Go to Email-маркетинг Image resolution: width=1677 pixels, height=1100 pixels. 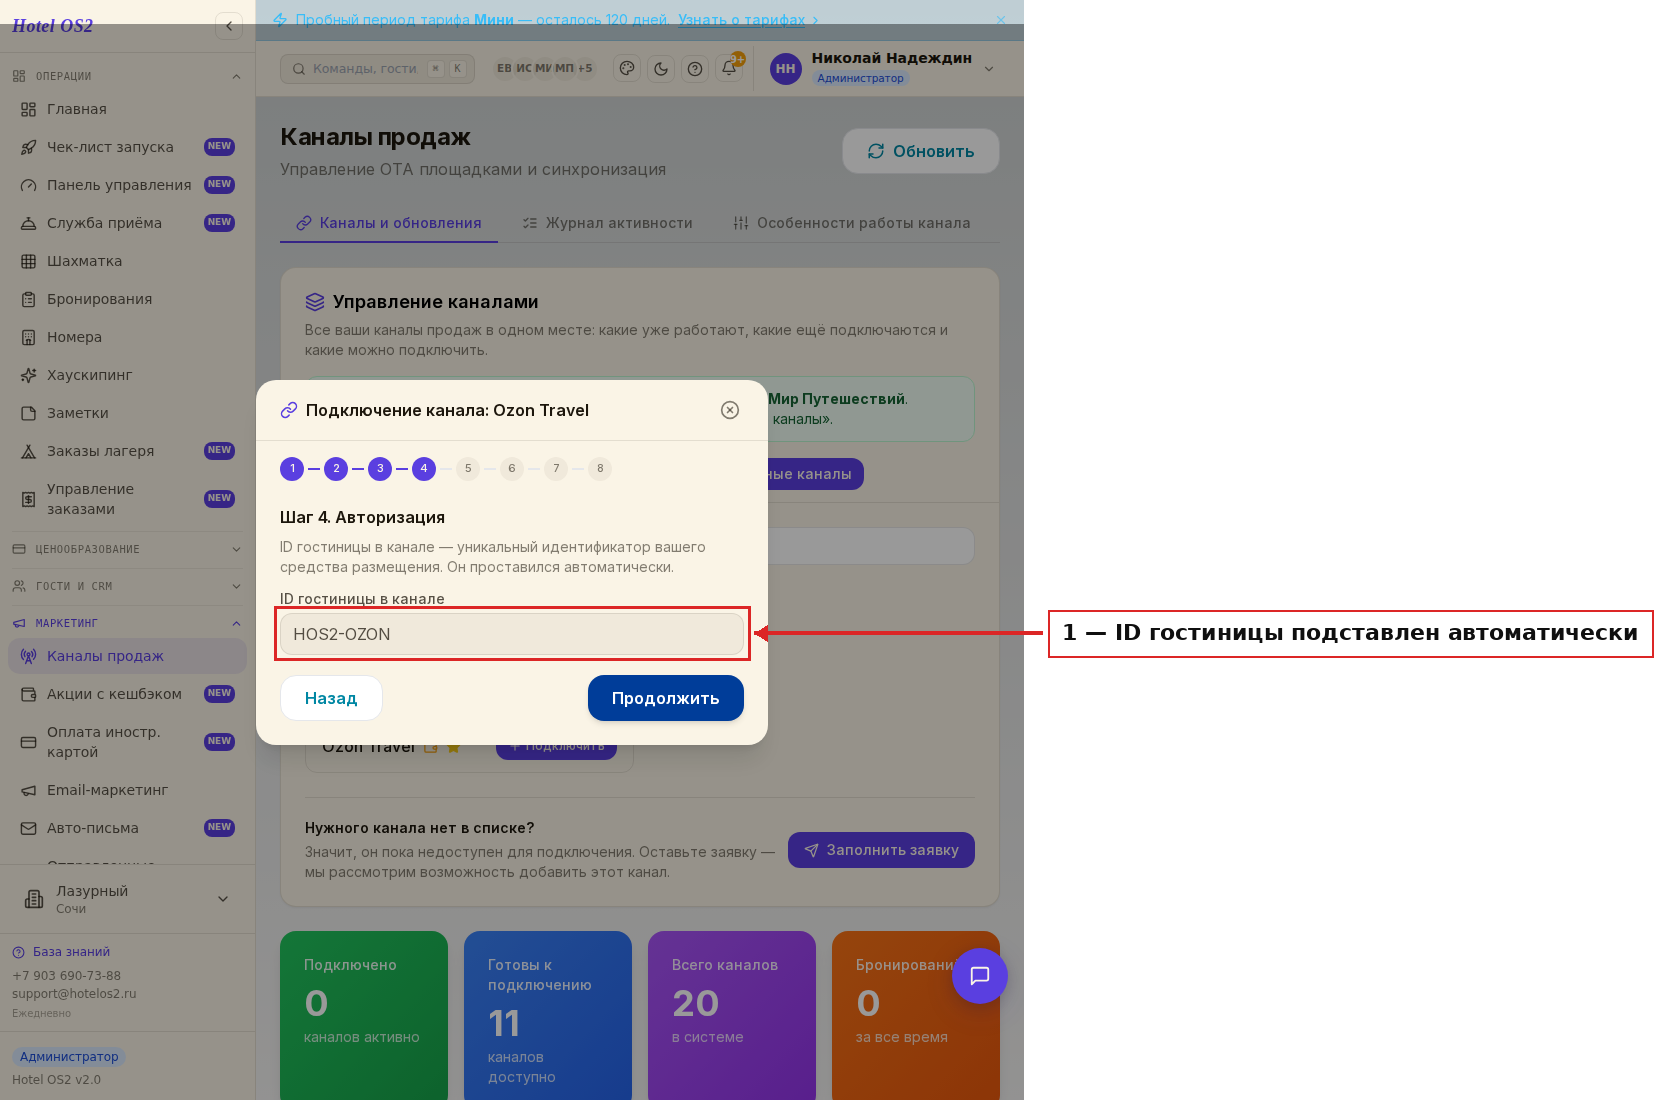127,790
